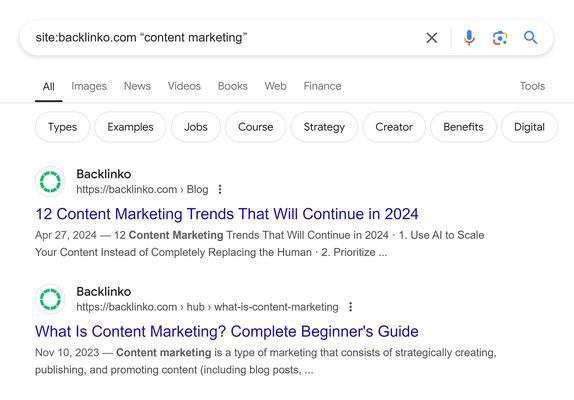Open What Is Content Marketing guide link
574x400 pixels.
tap(227, 332)
